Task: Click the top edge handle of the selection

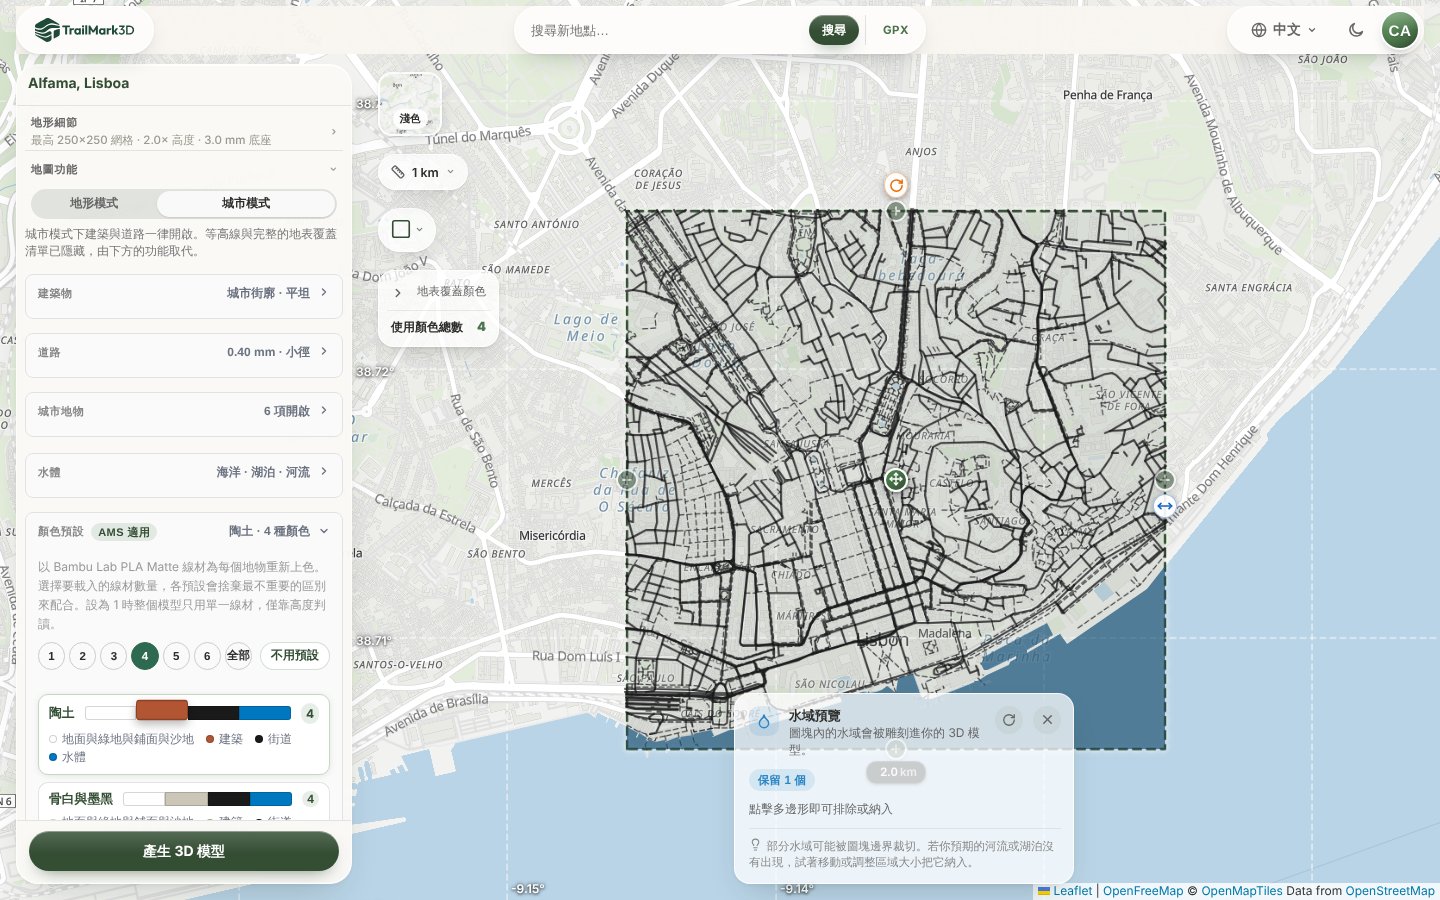Action: coord(896,211)
